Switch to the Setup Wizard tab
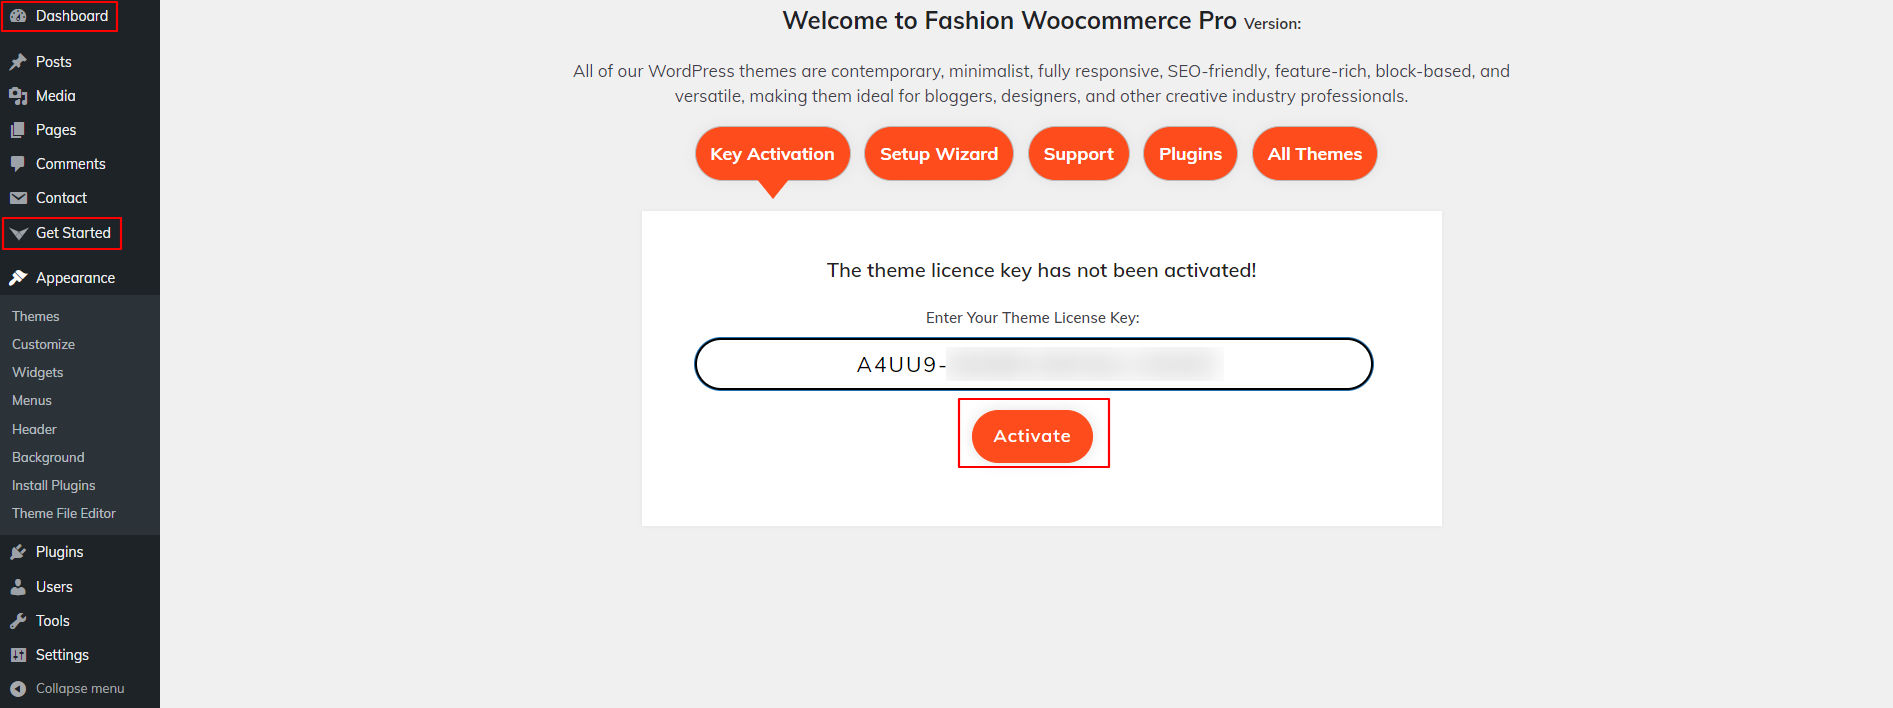 click(x=938, y=154)
